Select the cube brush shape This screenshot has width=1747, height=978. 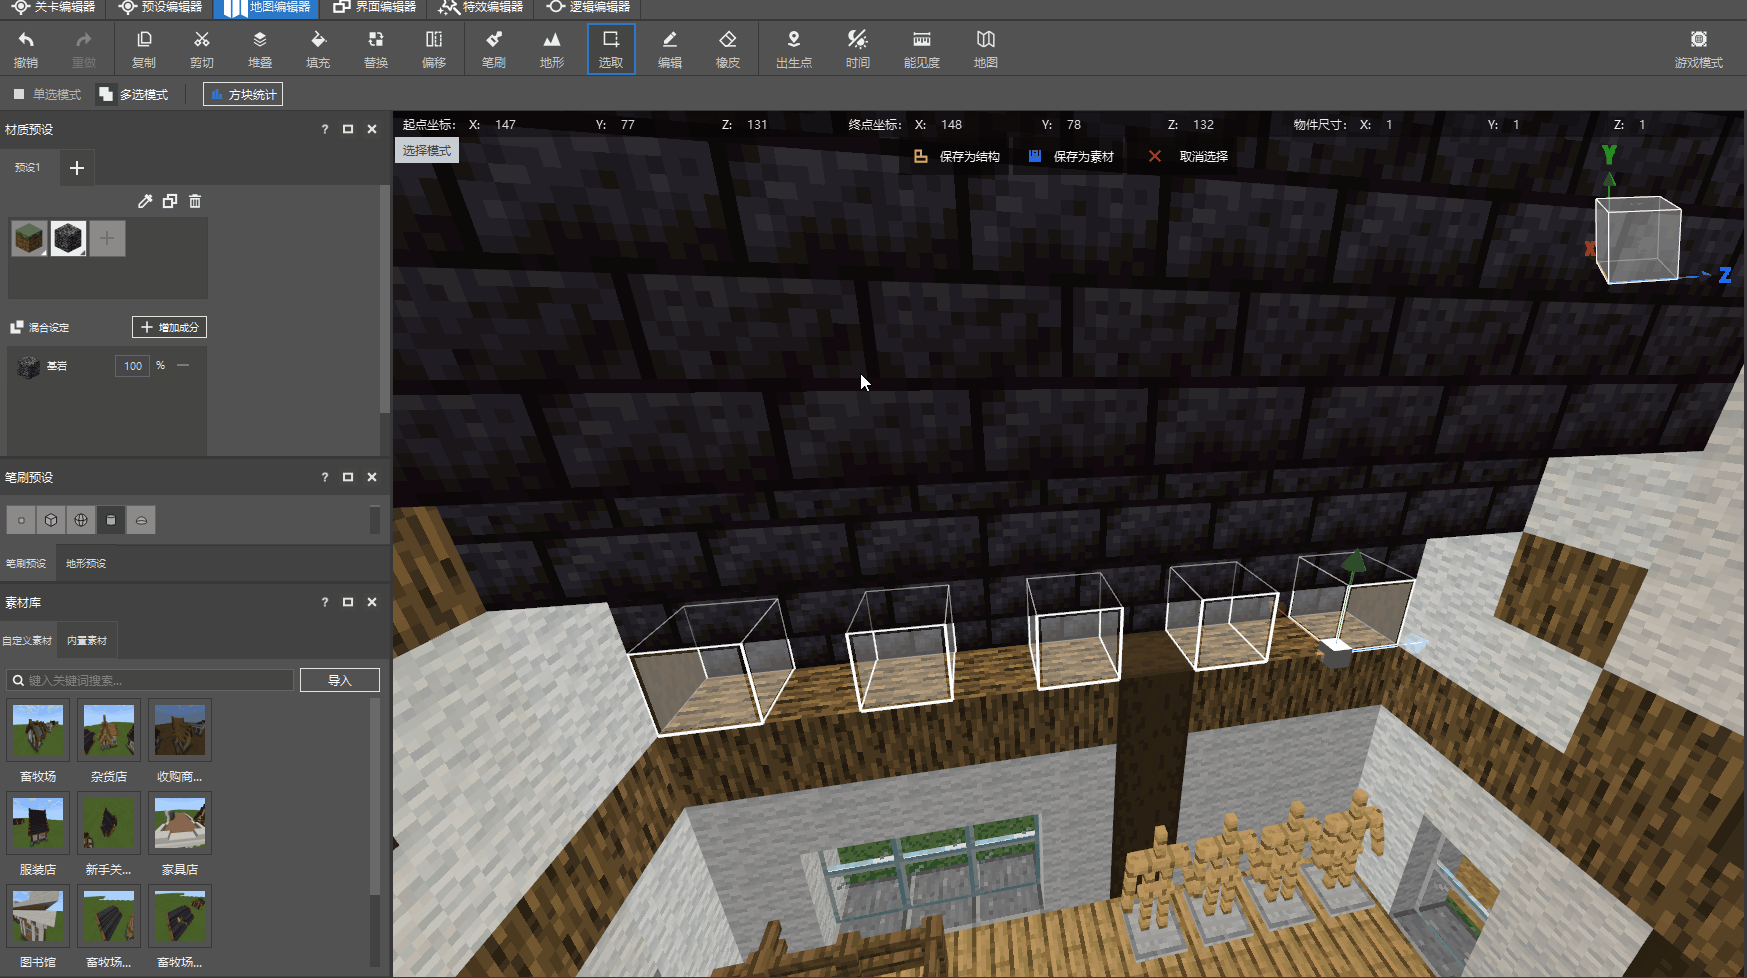(x=51, y=520)
